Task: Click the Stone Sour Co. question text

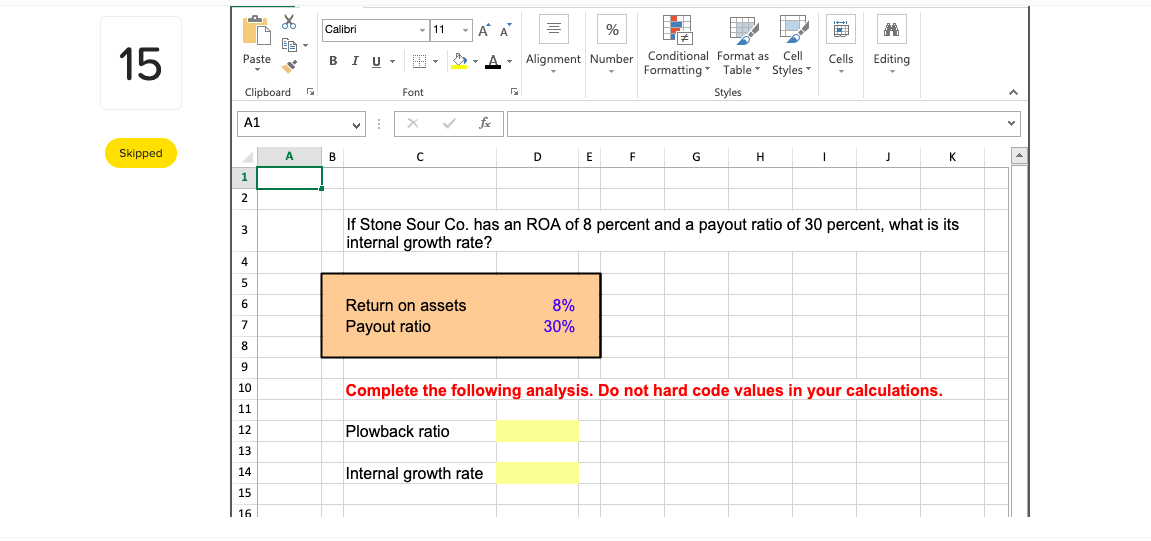Action: (x=652, y=233)
